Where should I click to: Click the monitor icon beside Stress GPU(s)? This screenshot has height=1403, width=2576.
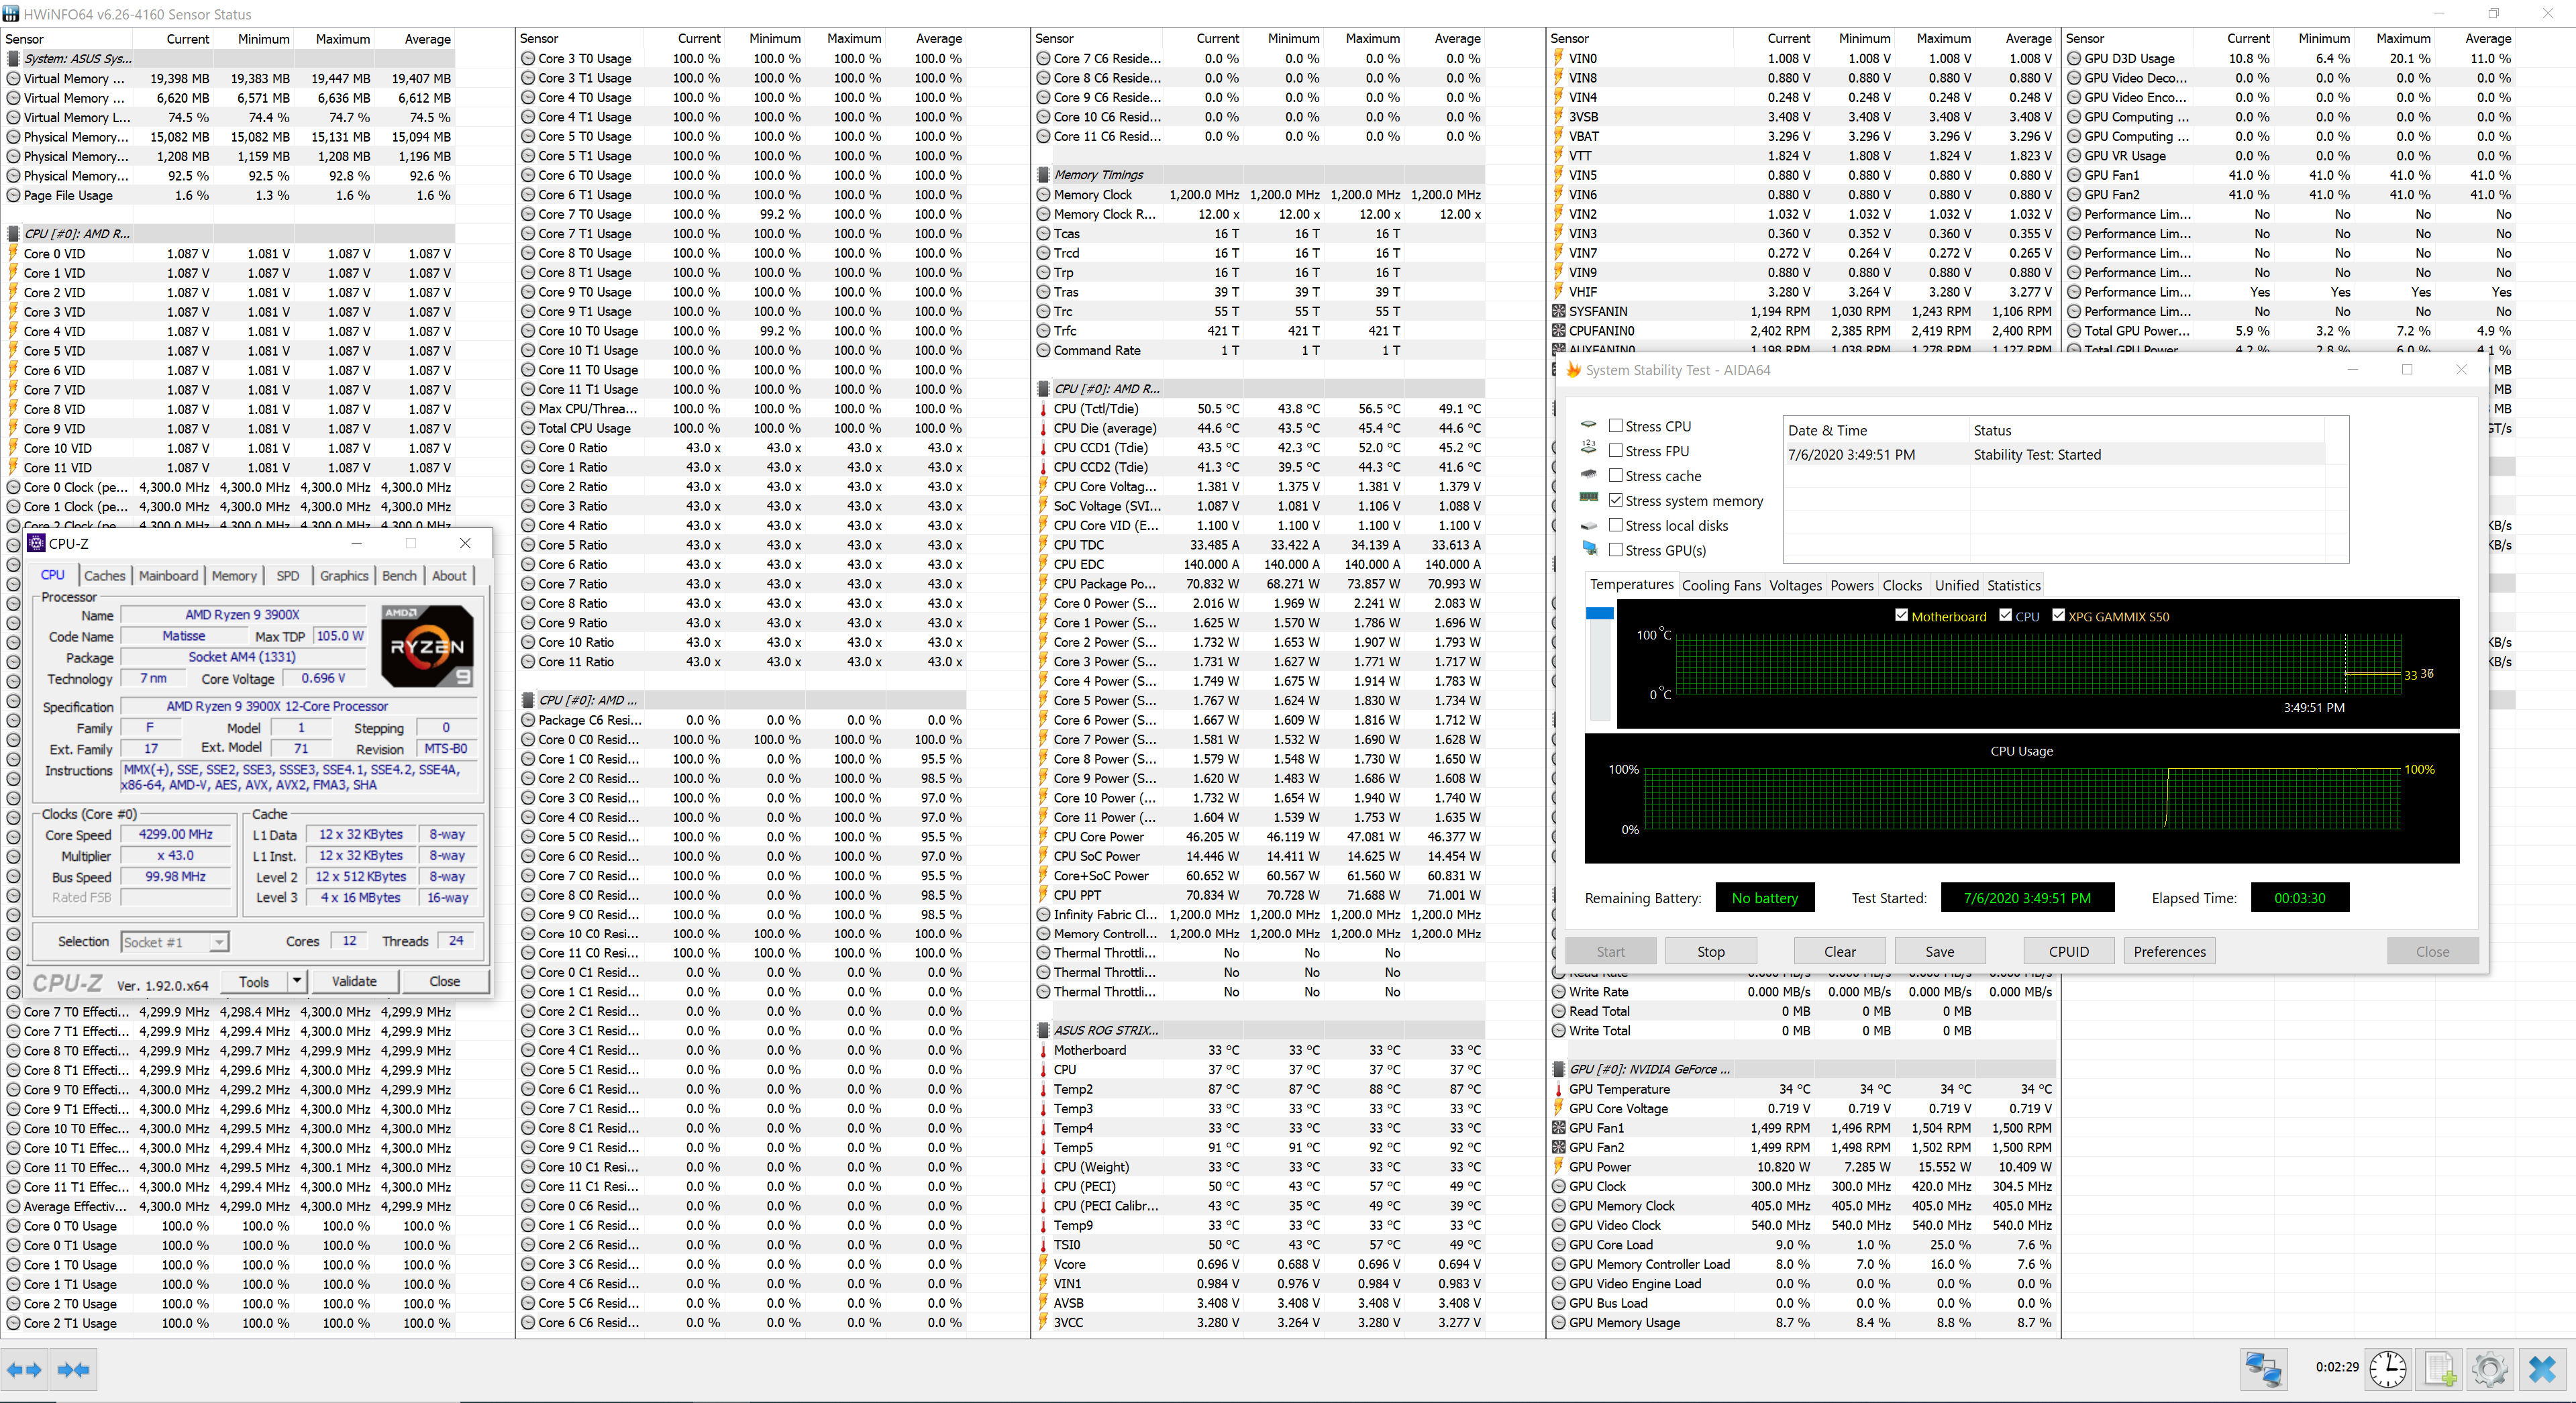(x=1589, y=548)
